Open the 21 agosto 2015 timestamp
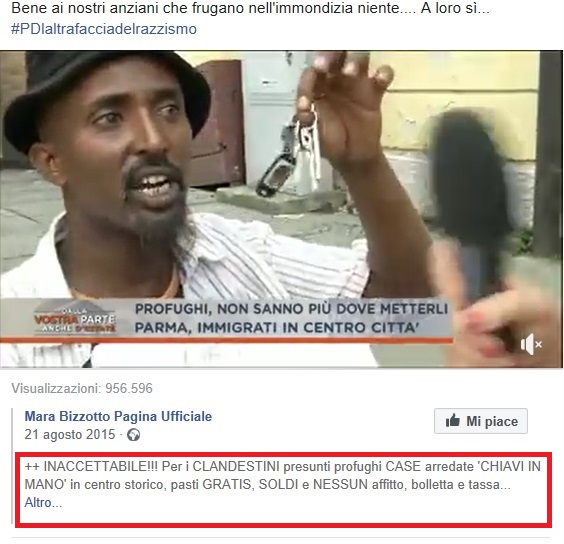 pos(70,434)
